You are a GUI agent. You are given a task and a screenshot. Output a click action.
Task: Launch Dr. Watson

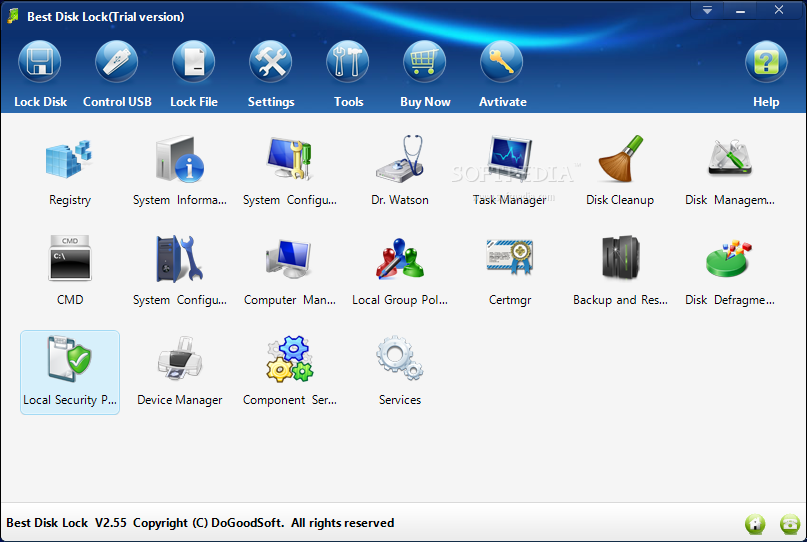pos(399,170)
